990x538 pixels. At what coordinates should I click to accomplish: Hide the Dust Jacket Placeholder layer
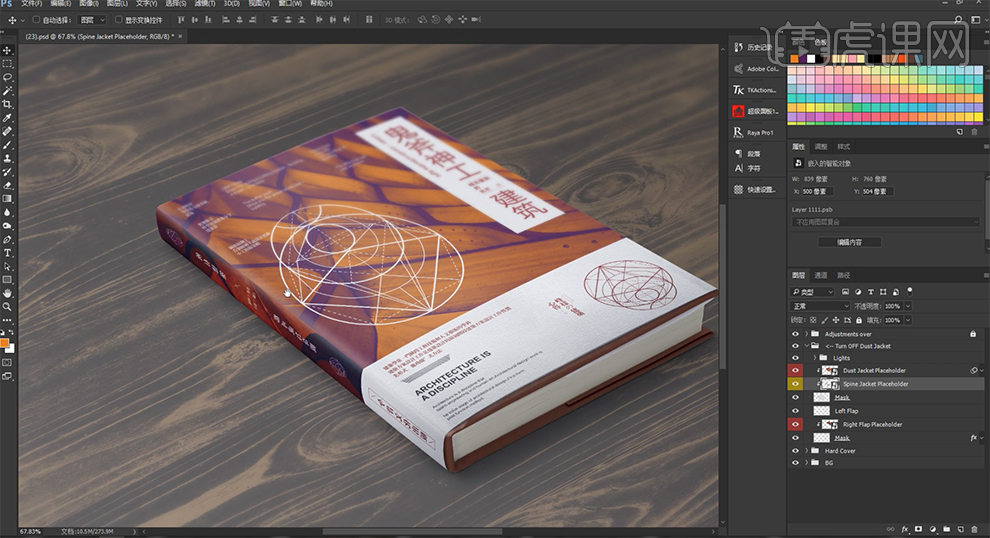coord(795,371)
